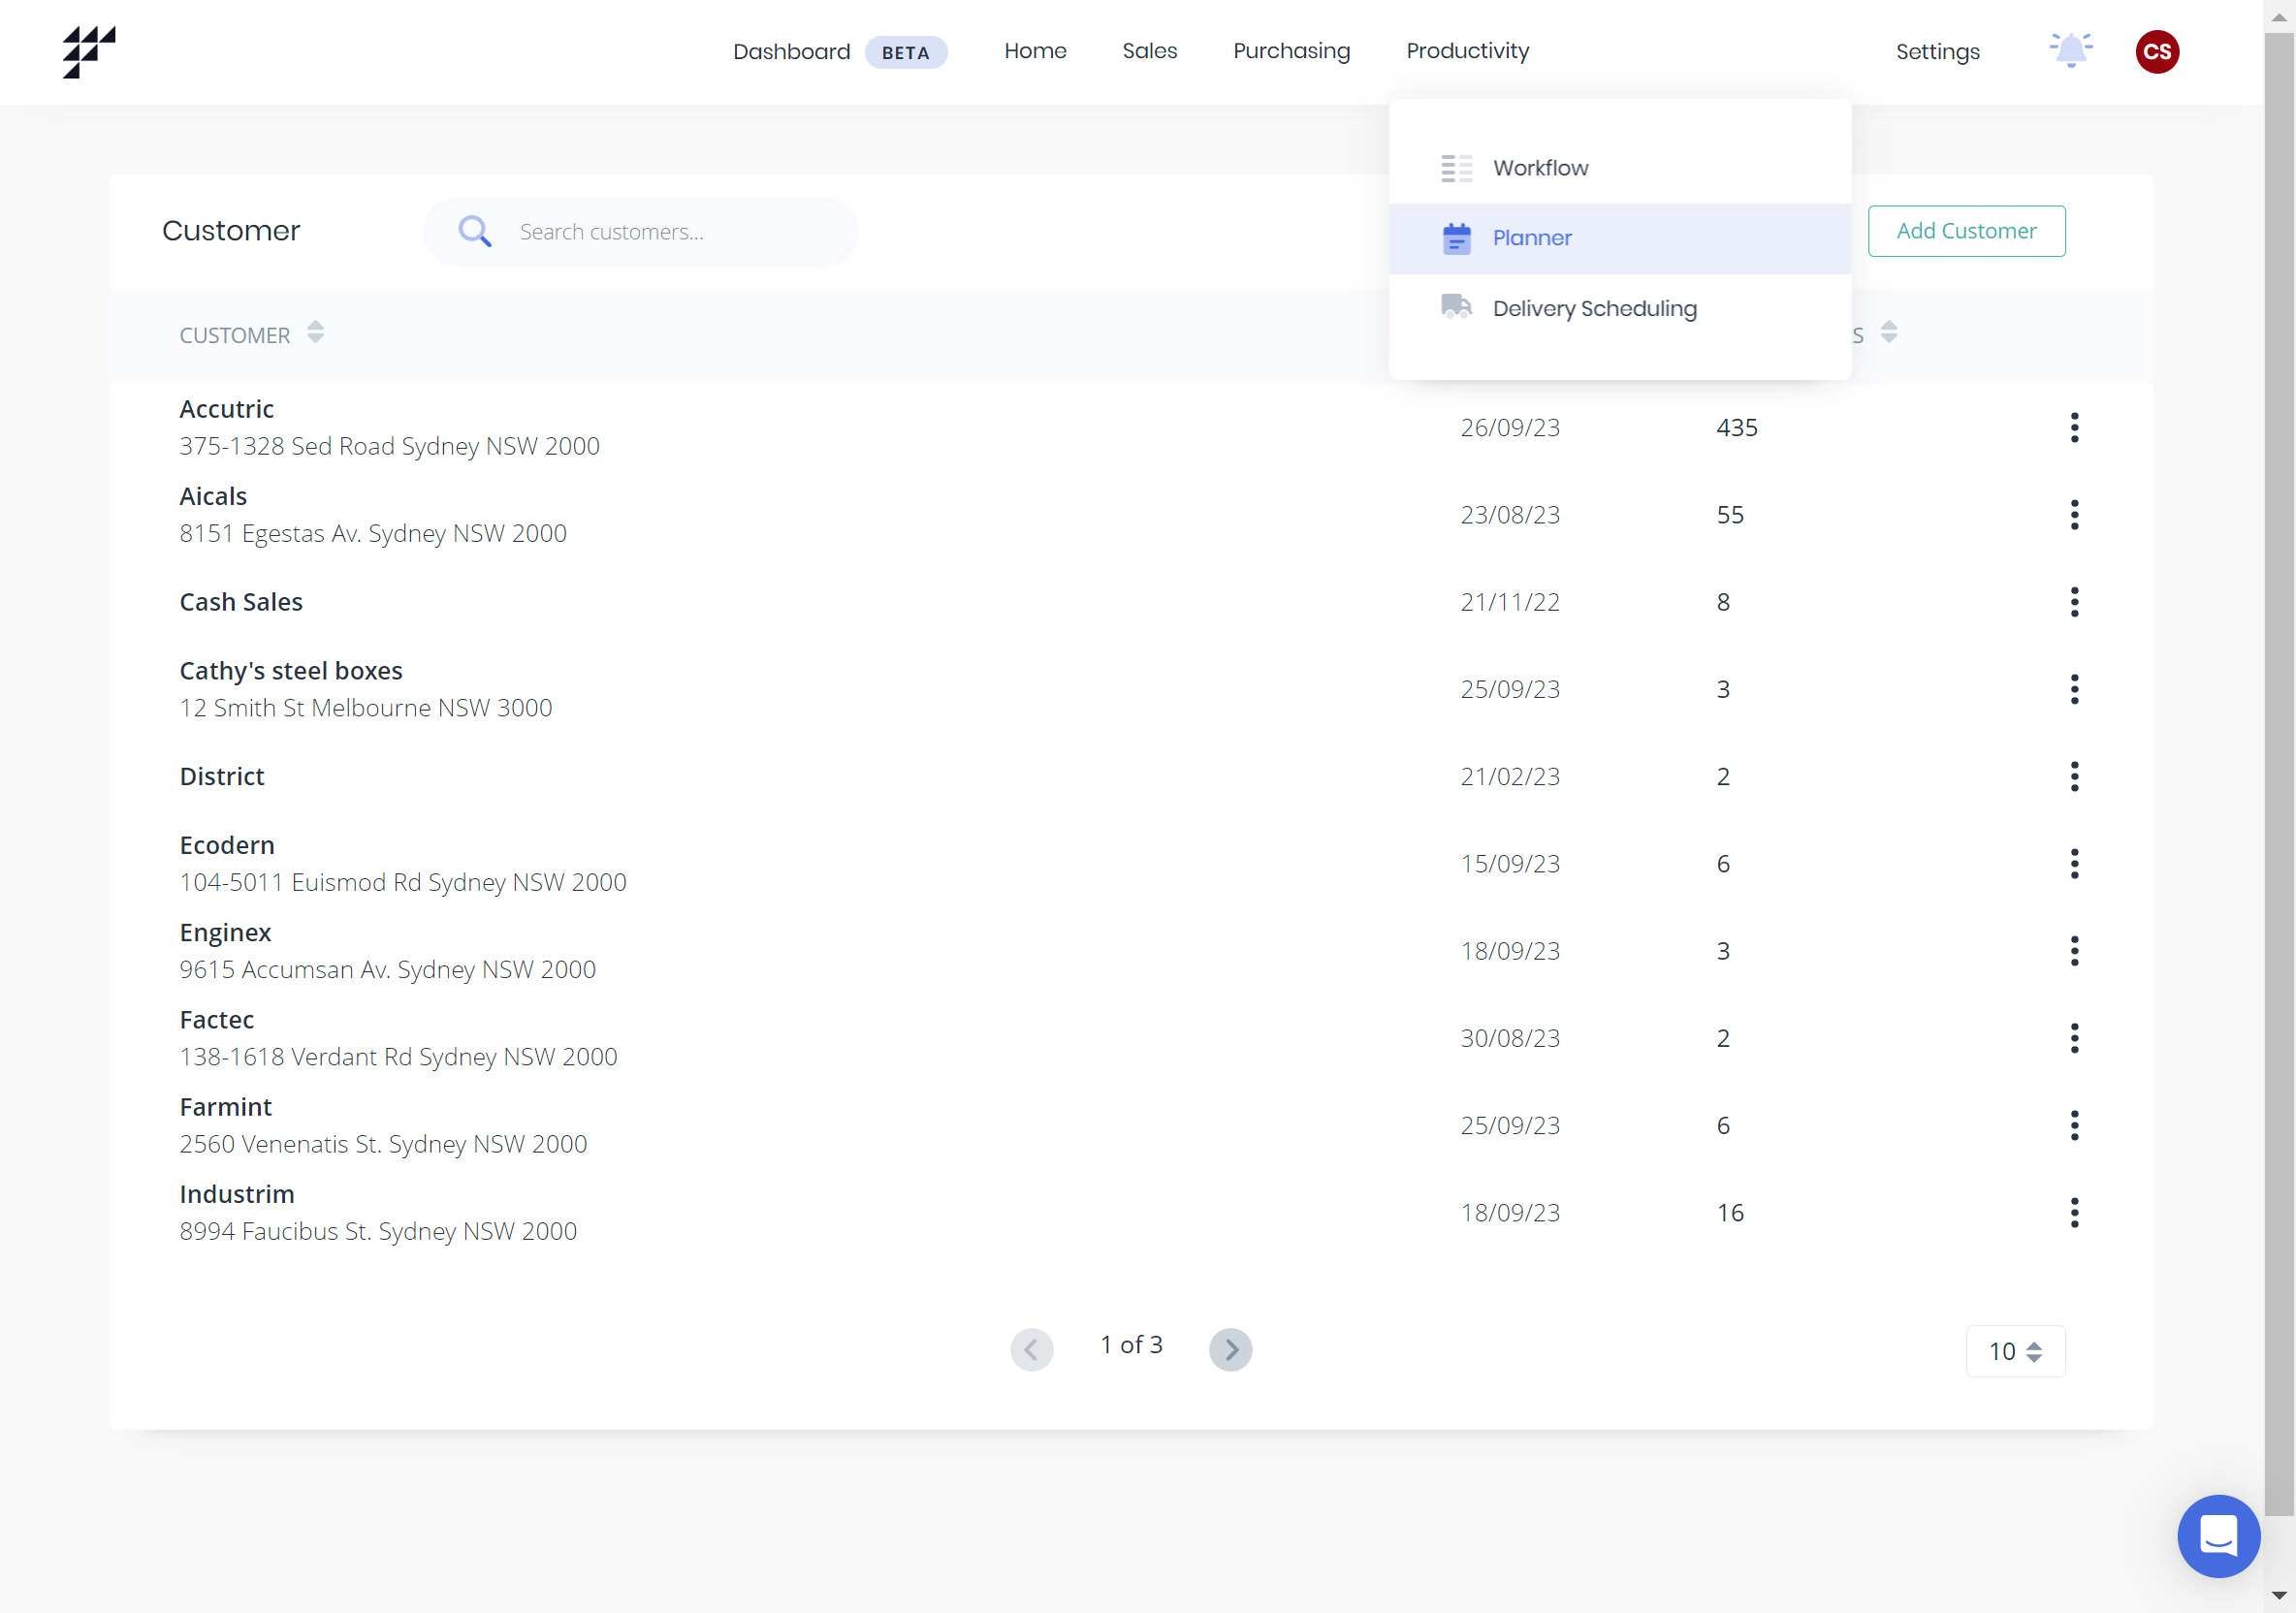Expand the Productivity dropdown menu
The image size is (2296, 1613).
[1468, 50]
